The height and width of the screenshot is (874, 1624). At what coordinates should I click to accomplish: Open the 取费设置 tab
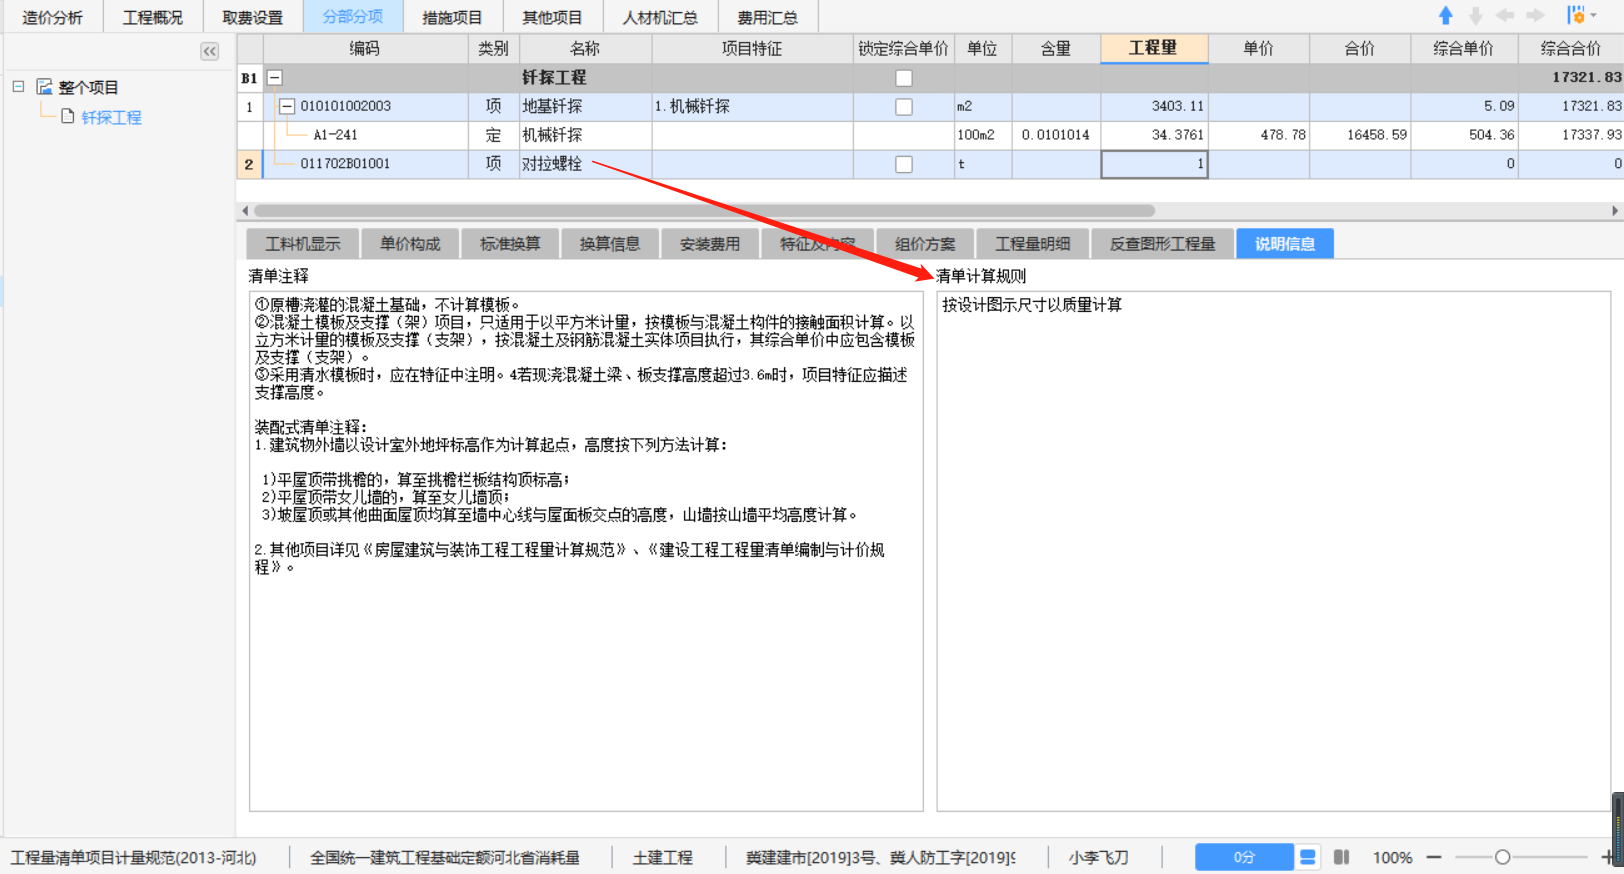[253, 17]
